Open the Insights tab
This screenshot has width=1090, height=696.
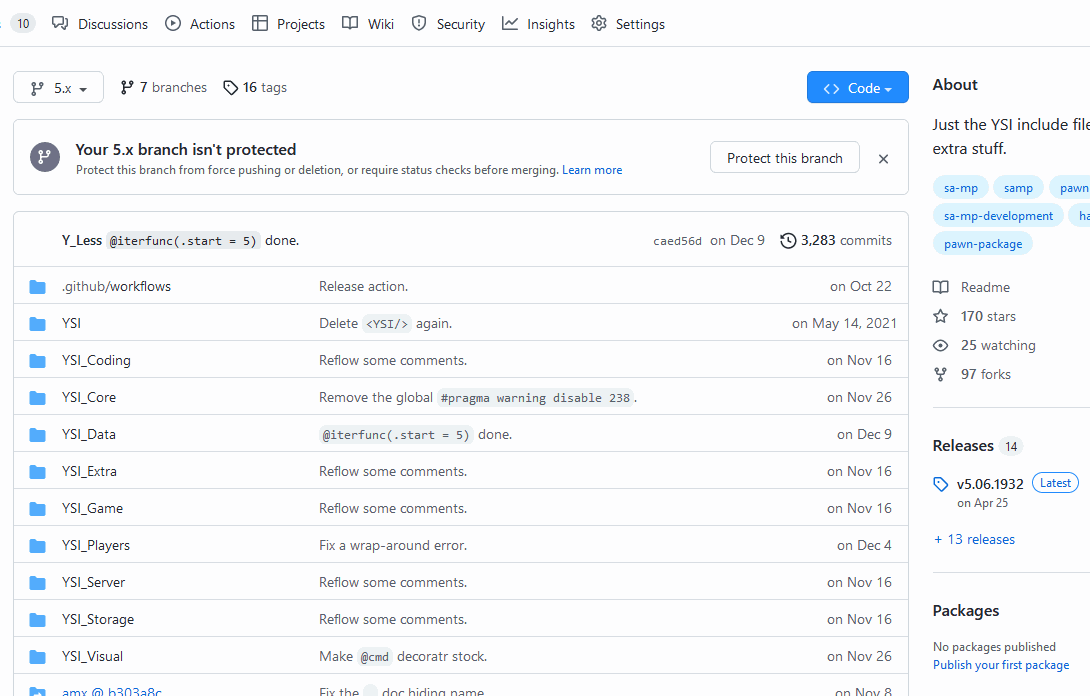point(538,24)
